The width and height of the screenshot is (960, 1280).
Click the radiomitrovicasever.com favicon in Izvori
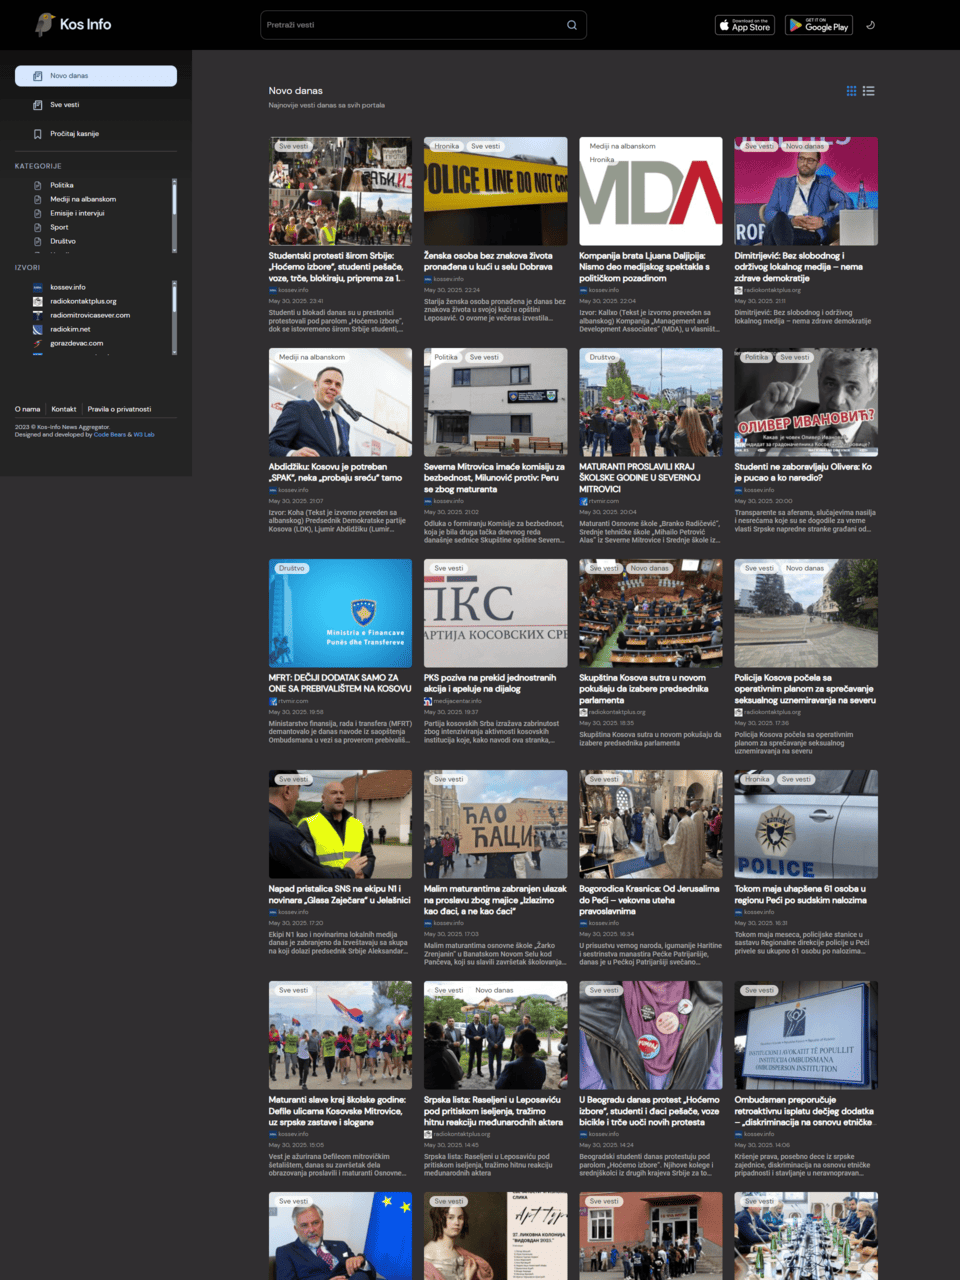[38, 315]
